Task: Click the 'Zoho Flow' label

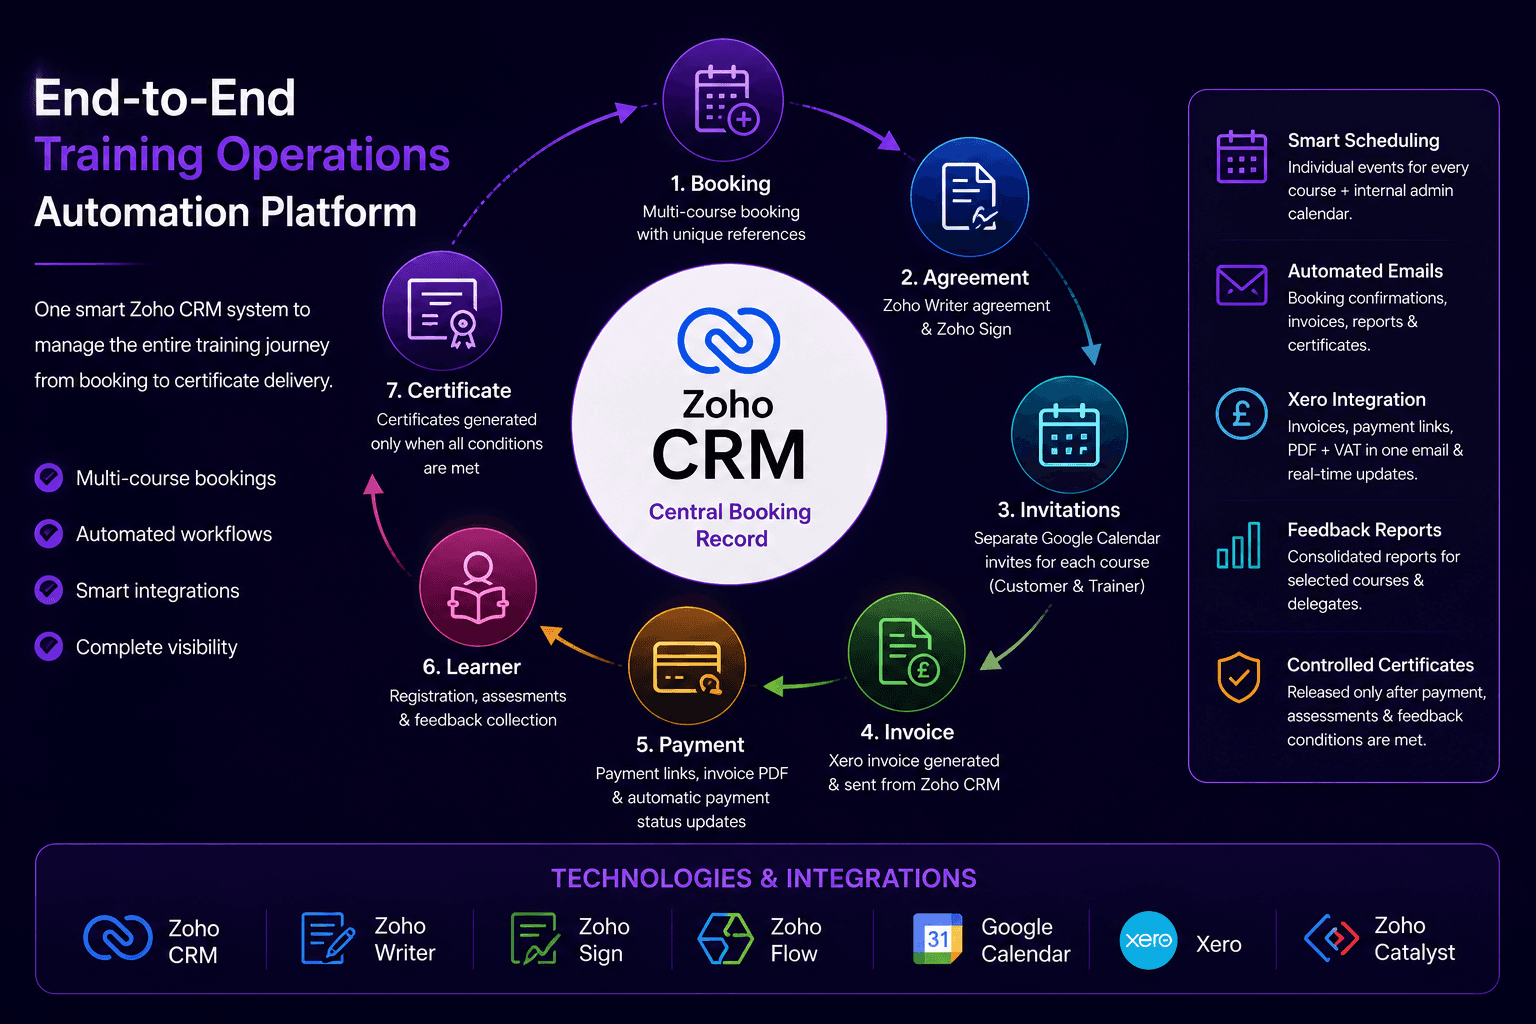Action: click(x=795, y=940)
